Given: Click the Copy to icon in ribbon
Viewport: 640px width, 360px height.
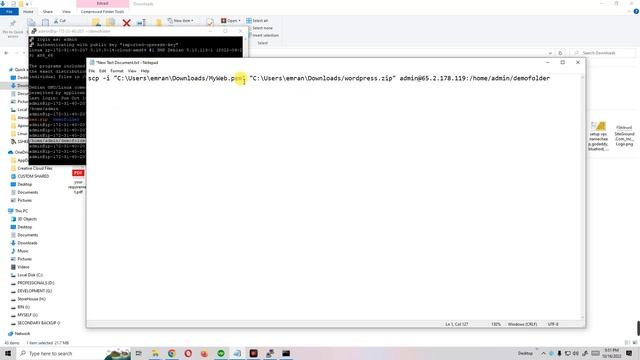Looking at the screenshot, I should pyautogui.click(x=111, y=23).
